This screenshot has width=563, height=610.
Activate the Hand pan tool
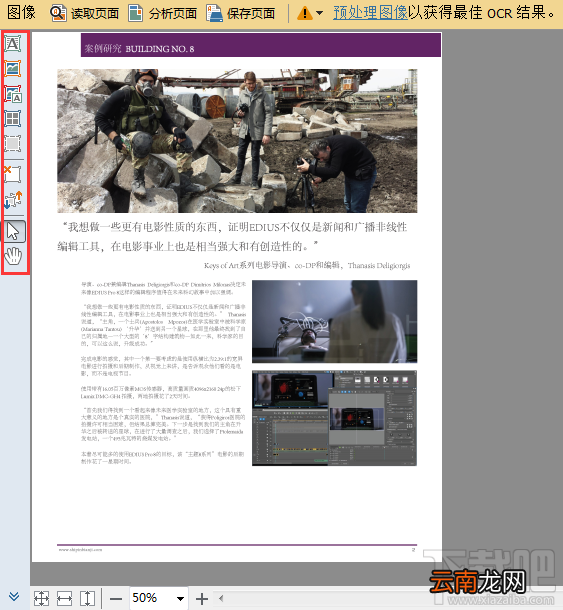(x=13, y=256)
